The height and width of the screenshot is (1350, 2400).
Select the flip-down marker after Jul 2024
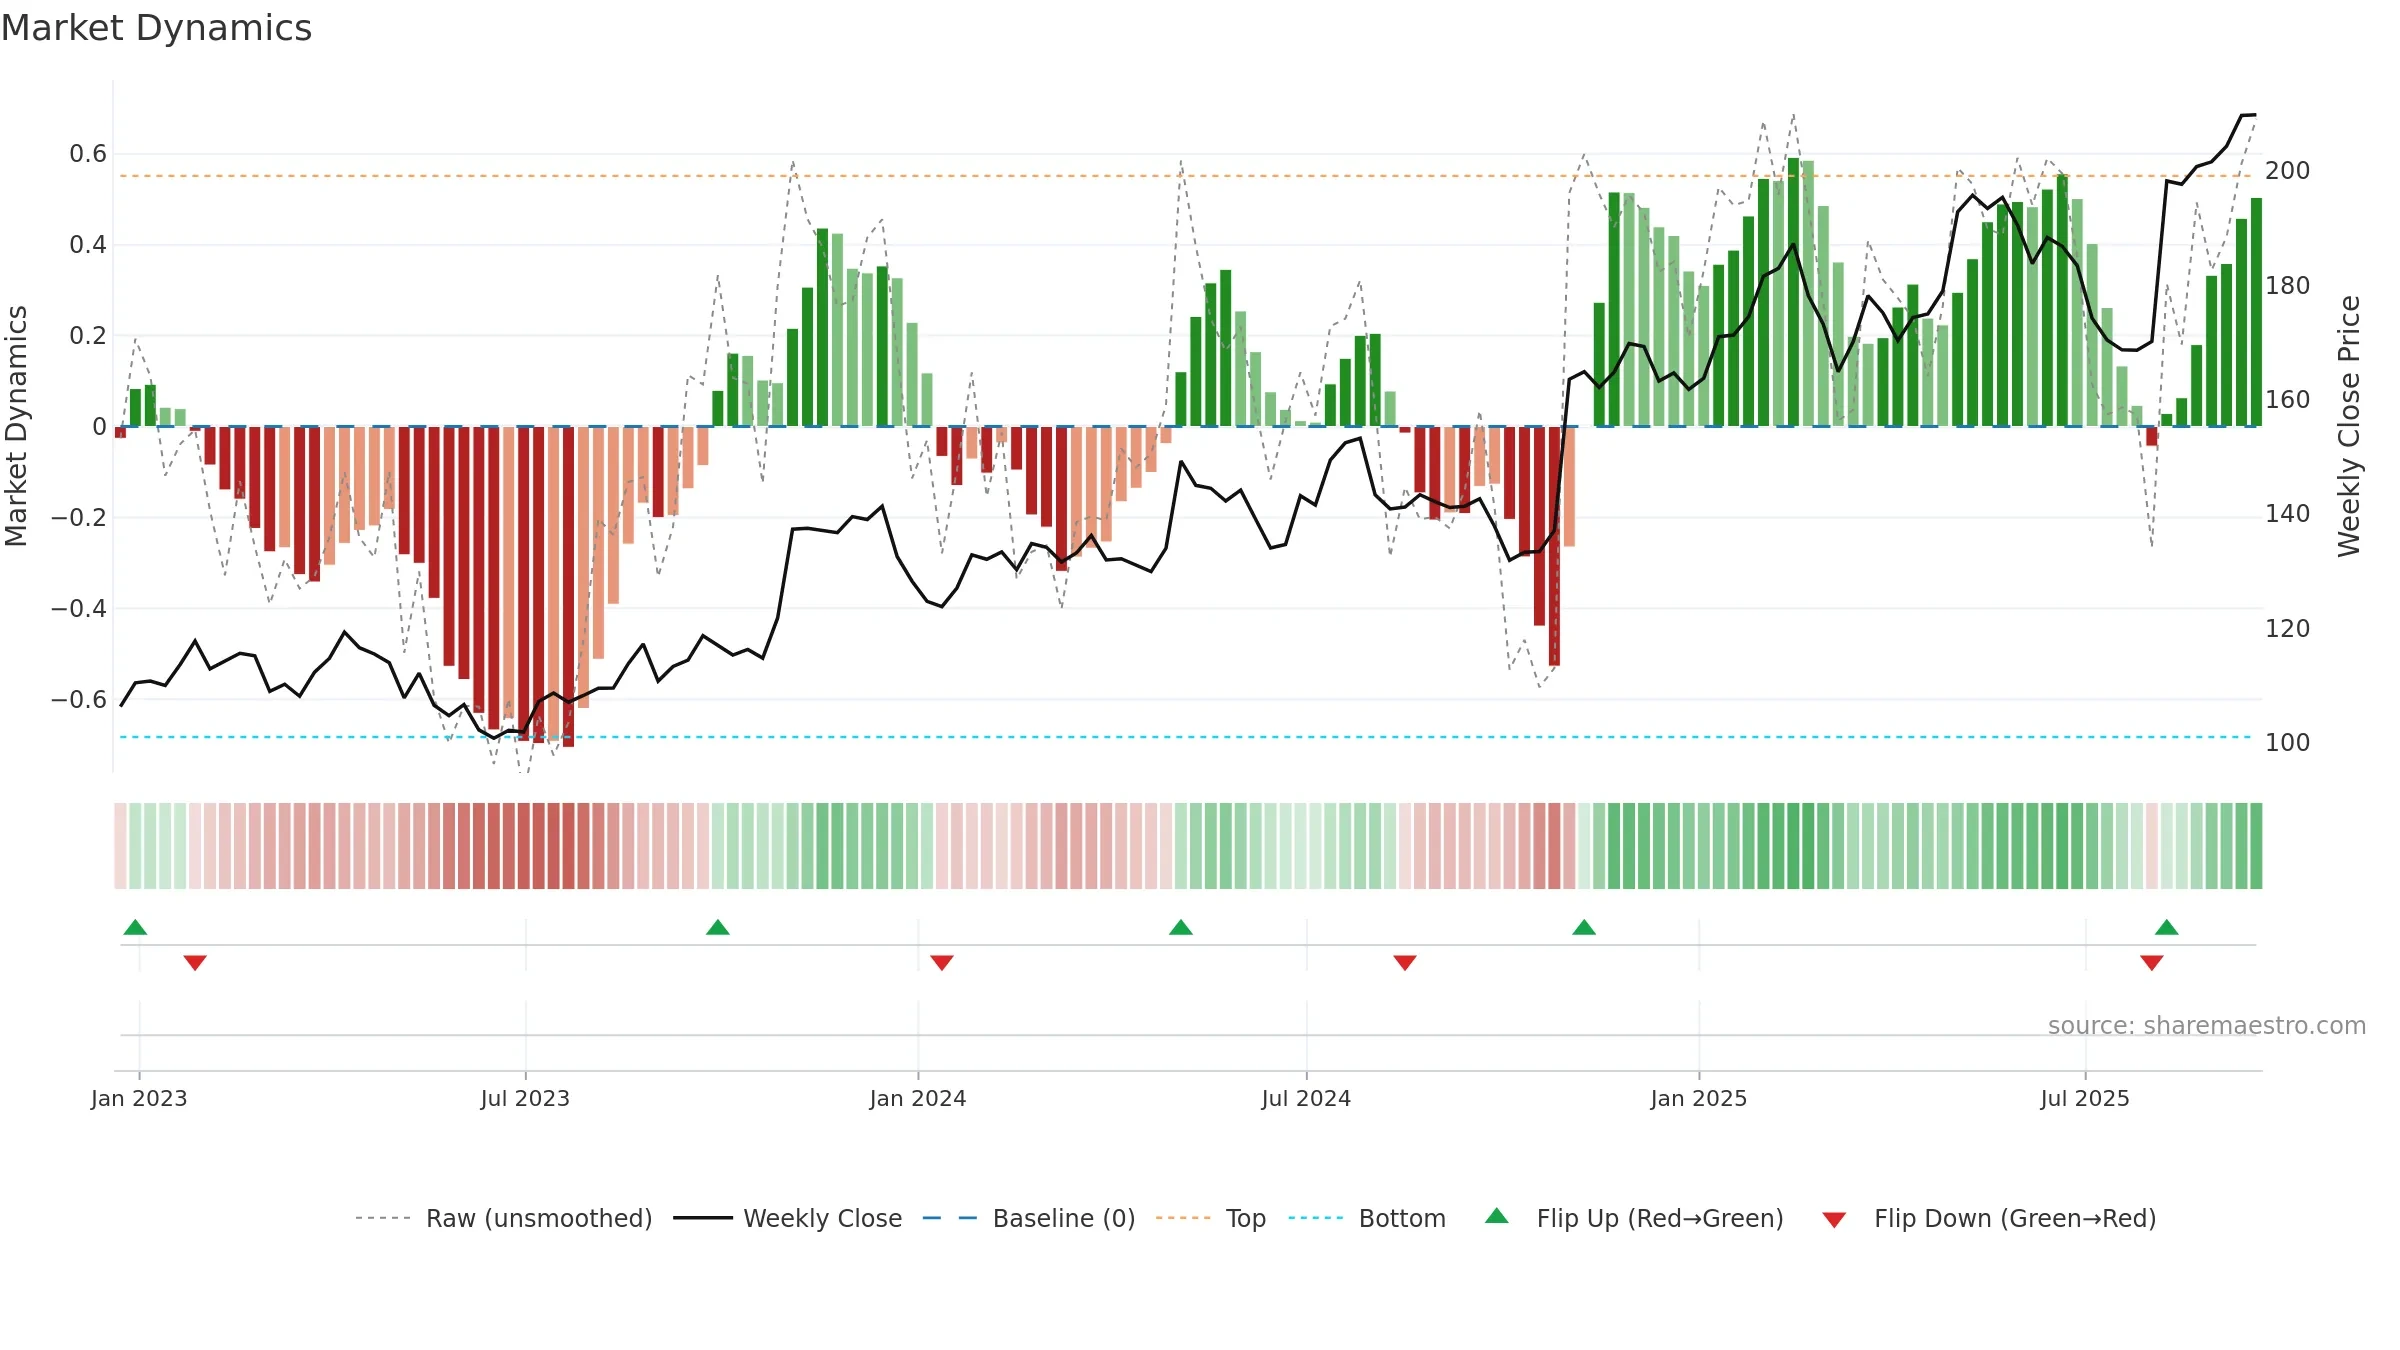pos(1405,963)
